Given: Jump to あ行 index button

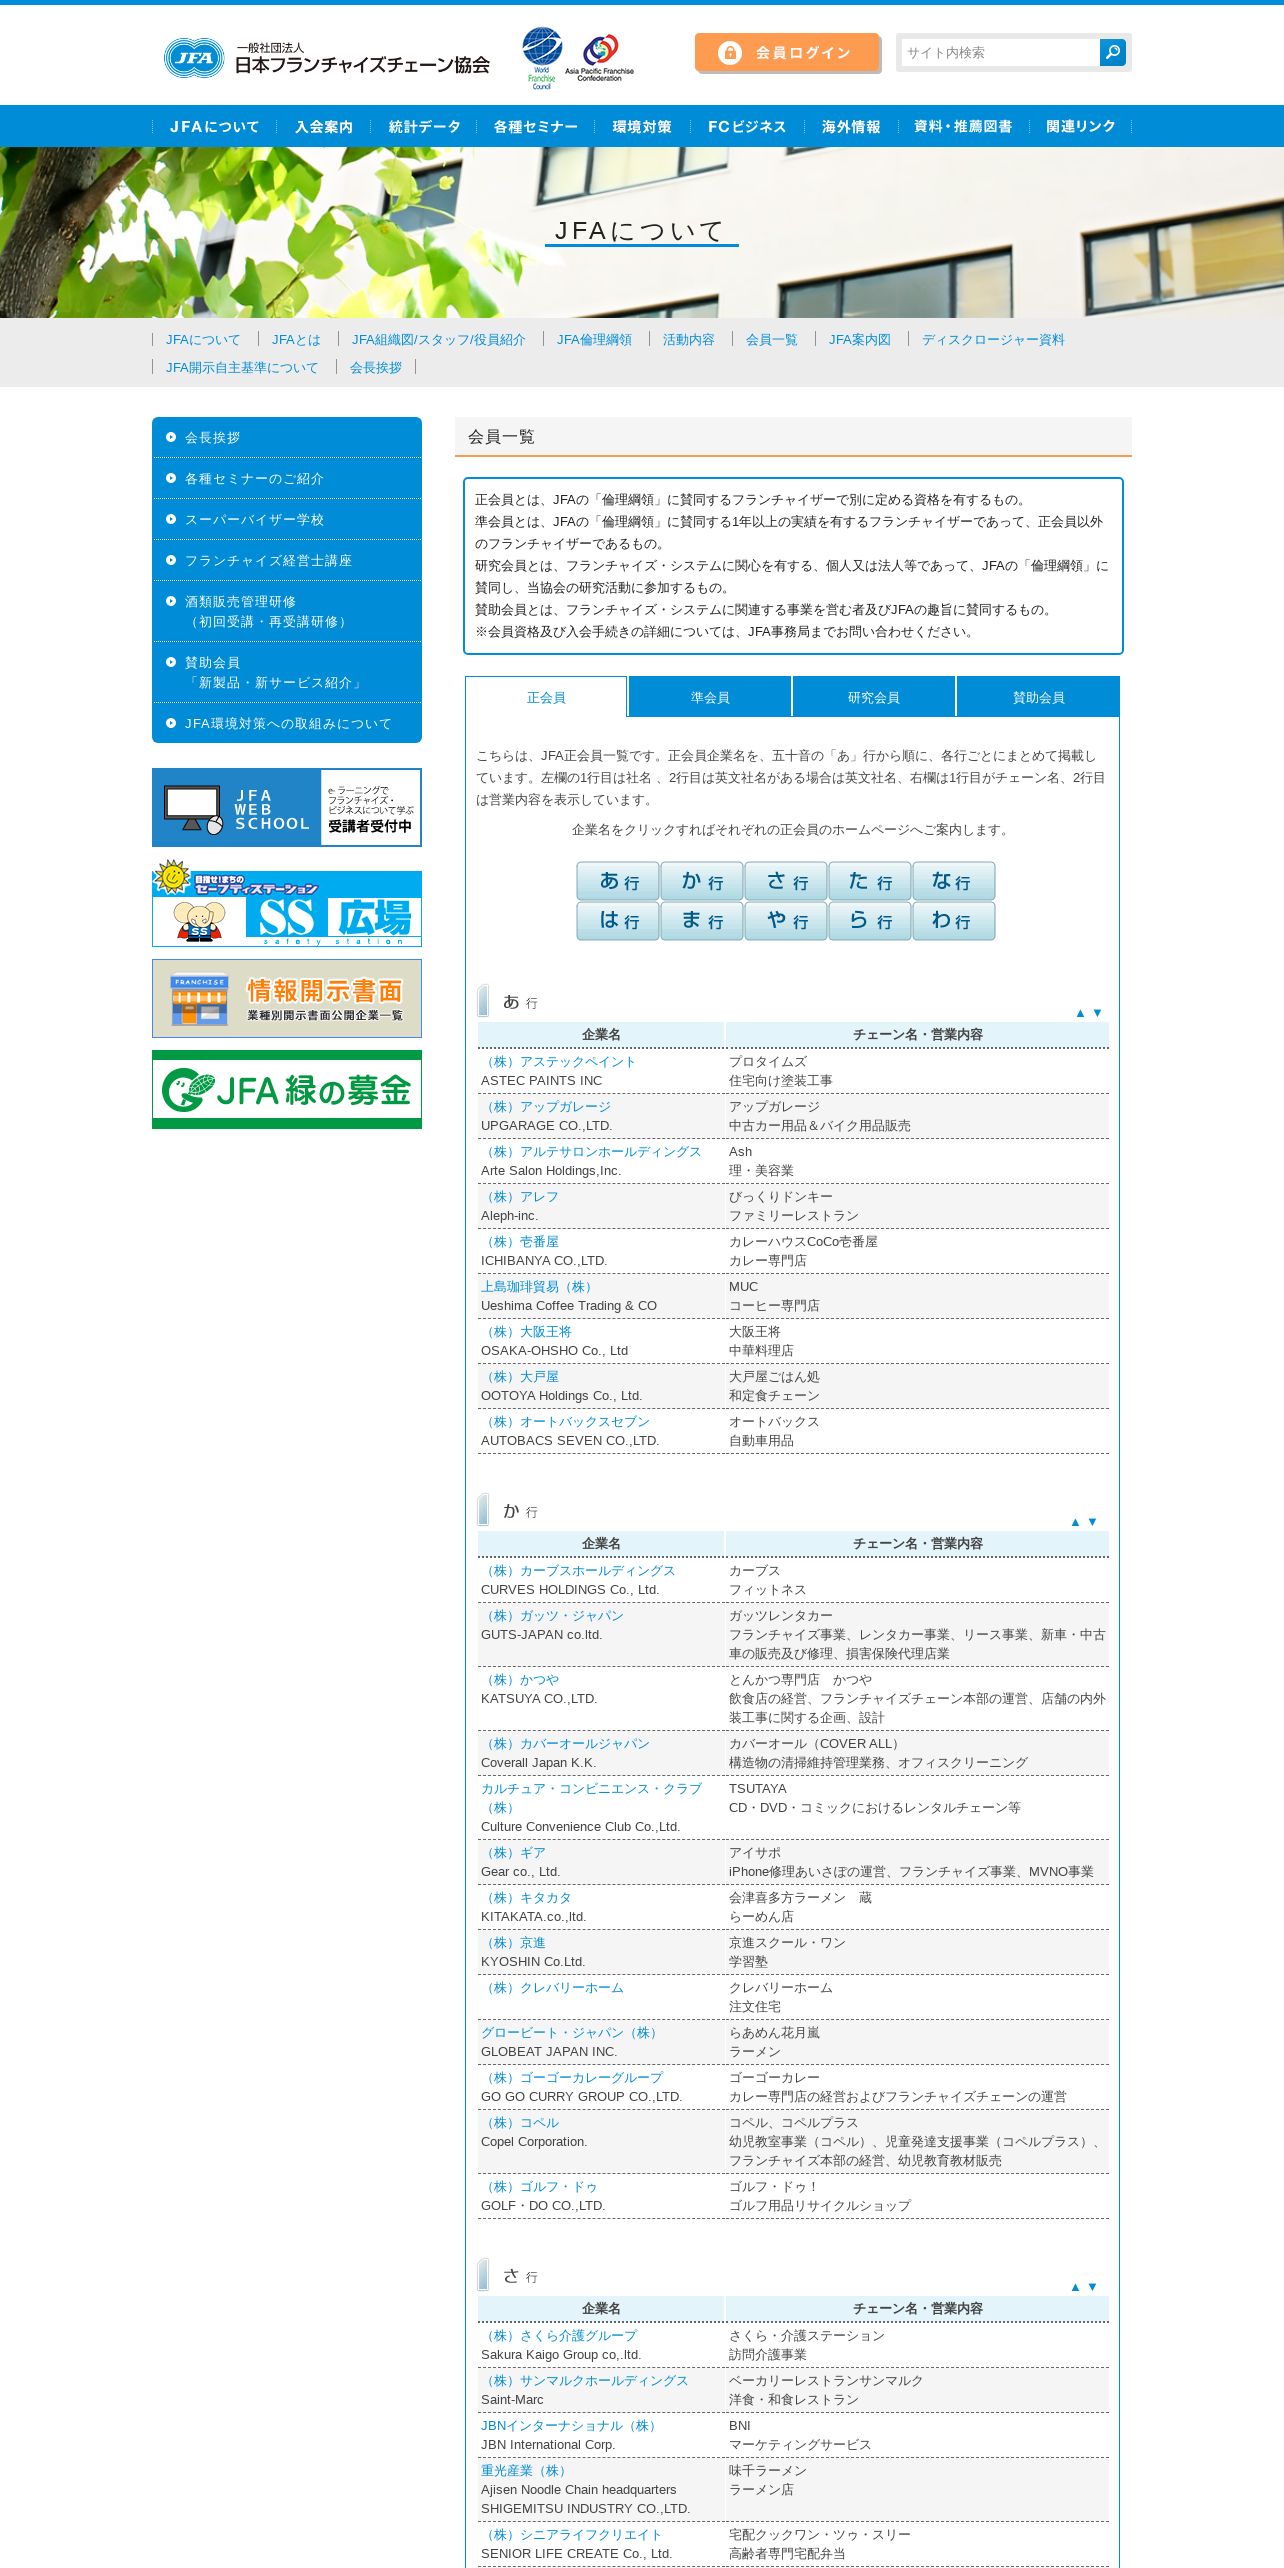Looking at the screenshot, I should click(618, 881).
